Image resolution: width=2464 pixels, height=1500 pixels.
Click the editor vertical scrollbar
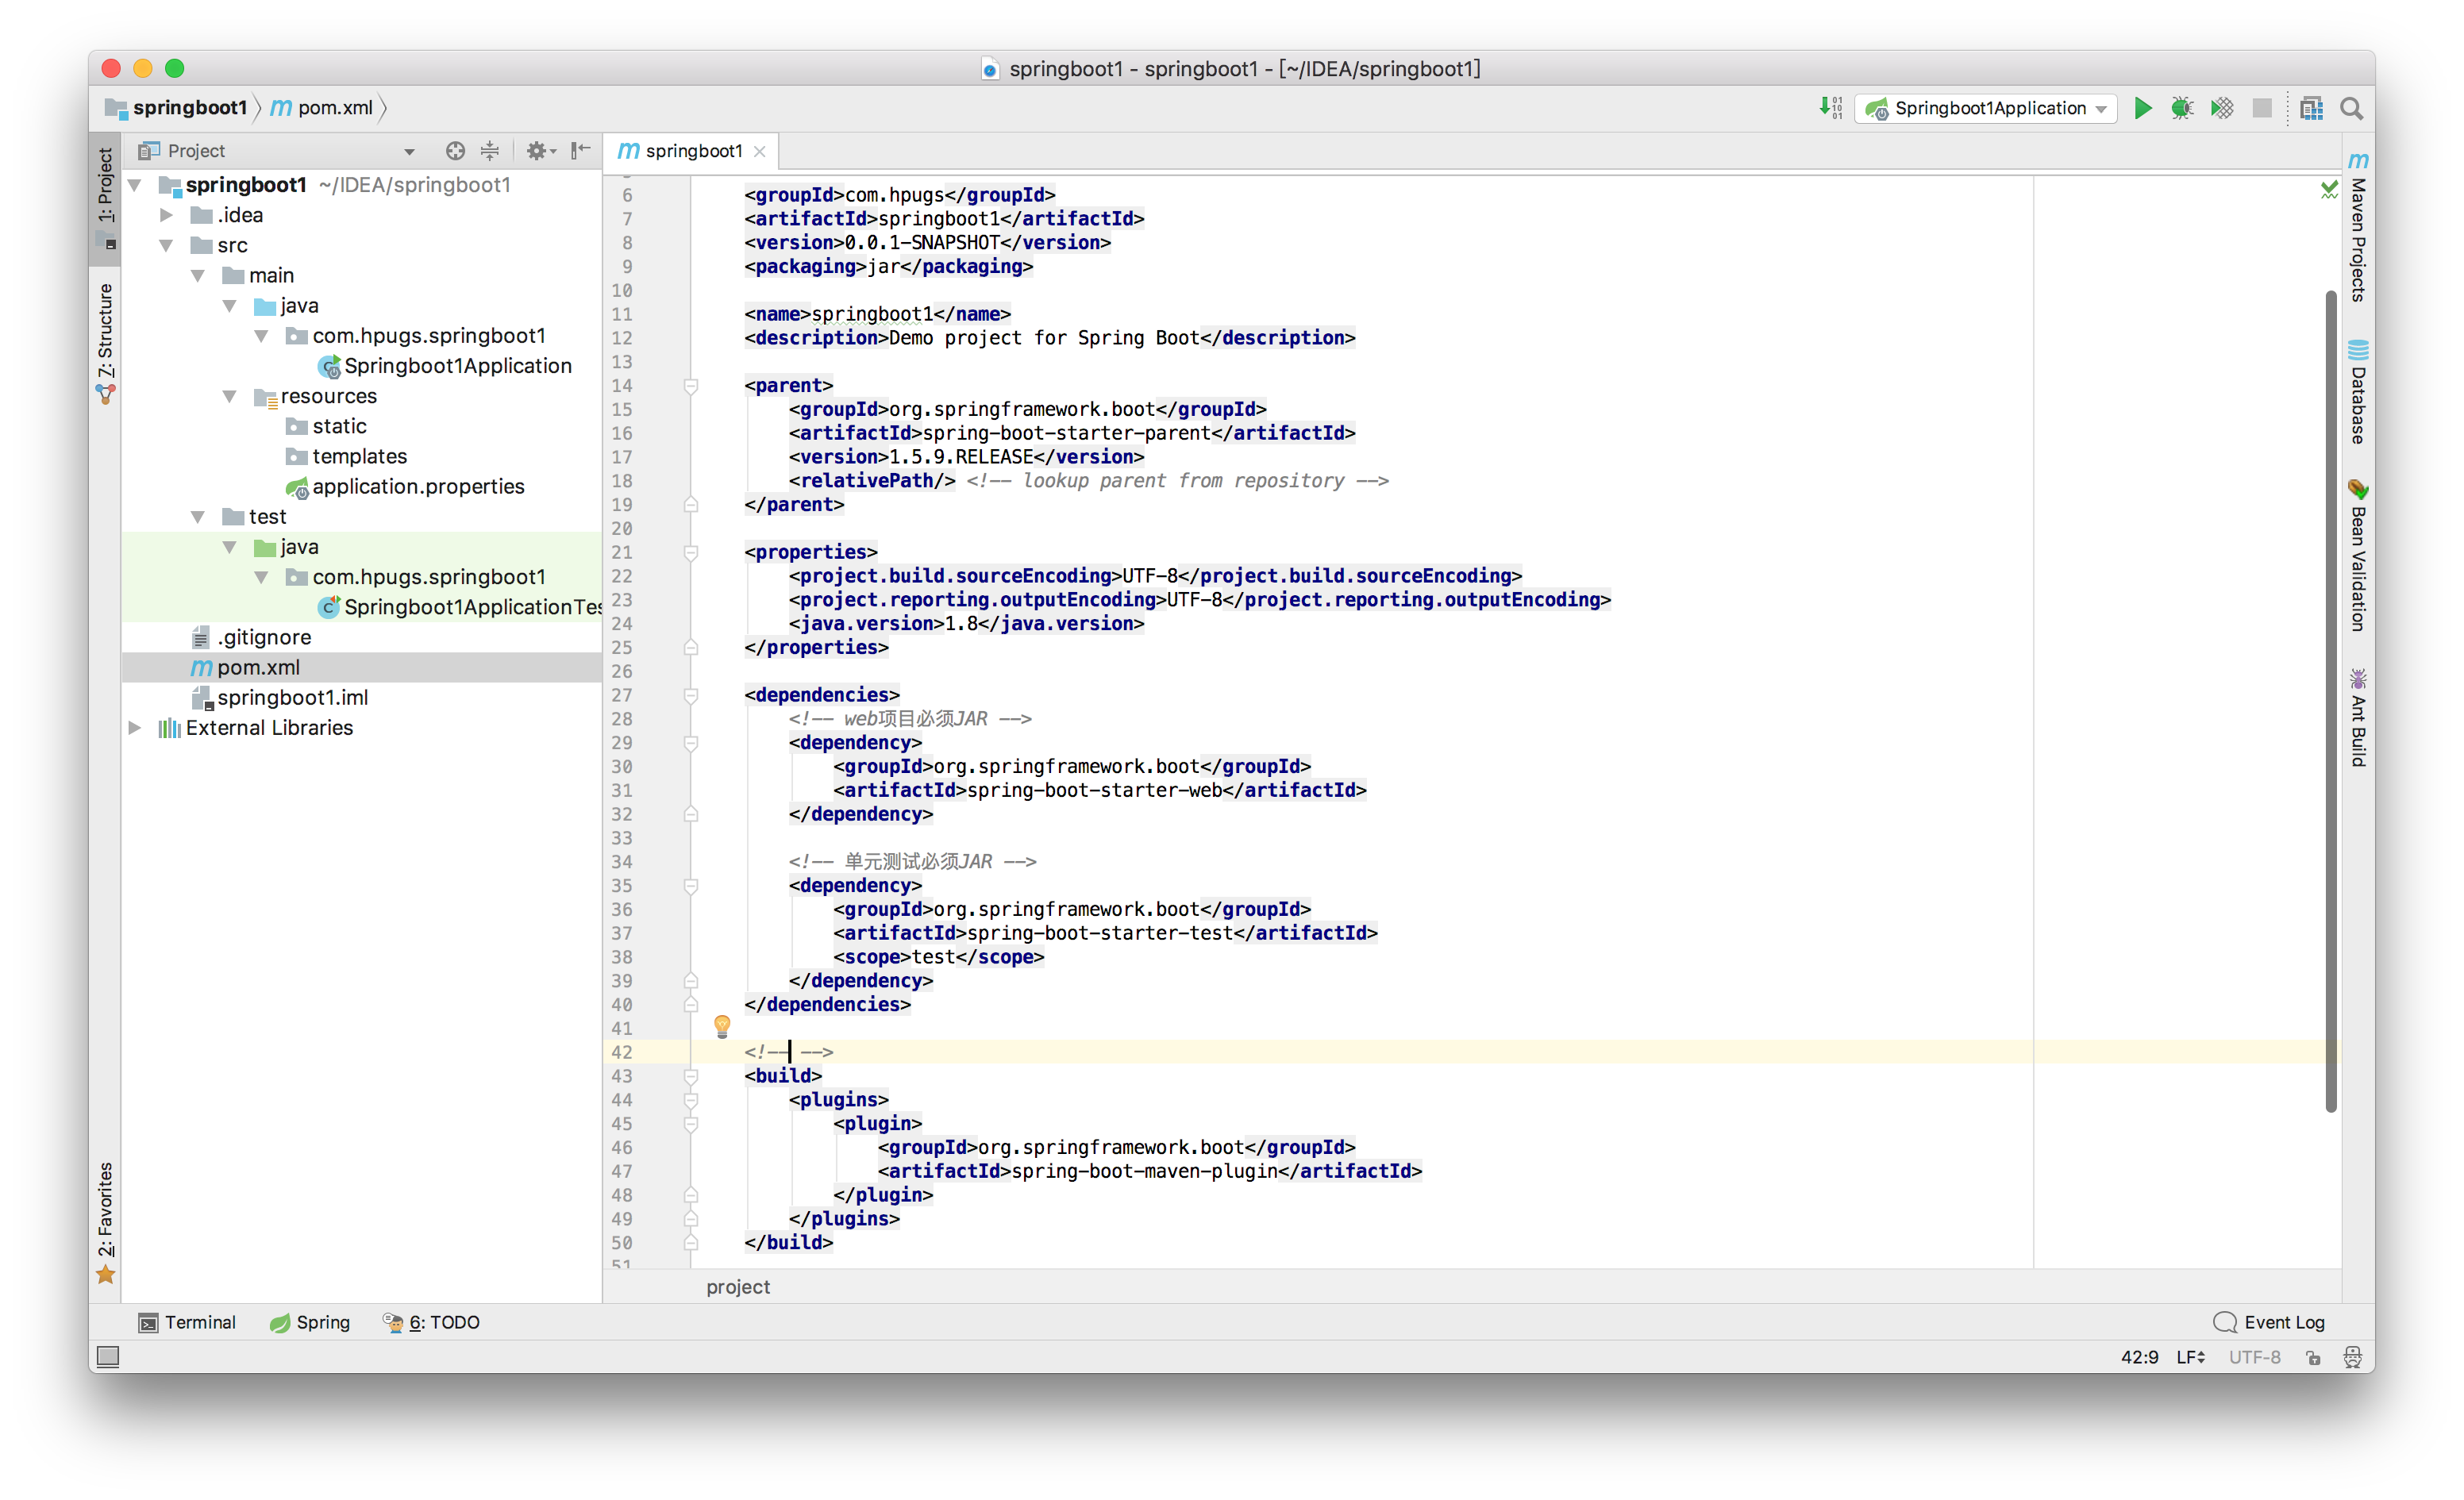pos(2331,700)
